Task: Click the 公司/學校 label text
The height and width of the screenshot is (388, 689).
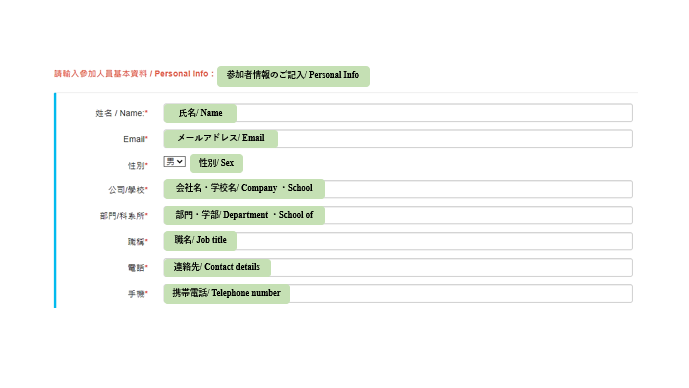Action: [x=128, y=190]
